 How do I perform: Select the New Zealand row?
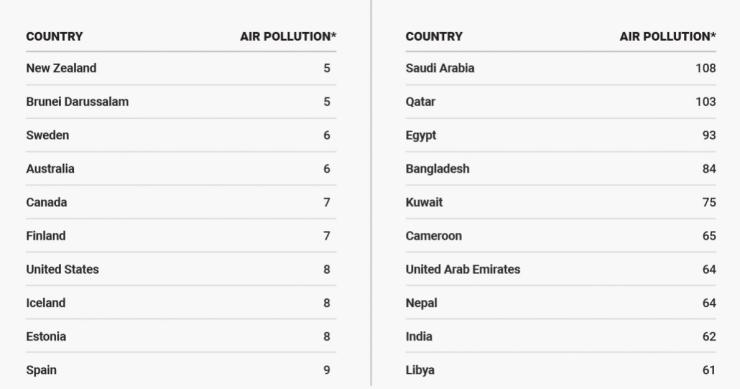[x=181, y=68]
